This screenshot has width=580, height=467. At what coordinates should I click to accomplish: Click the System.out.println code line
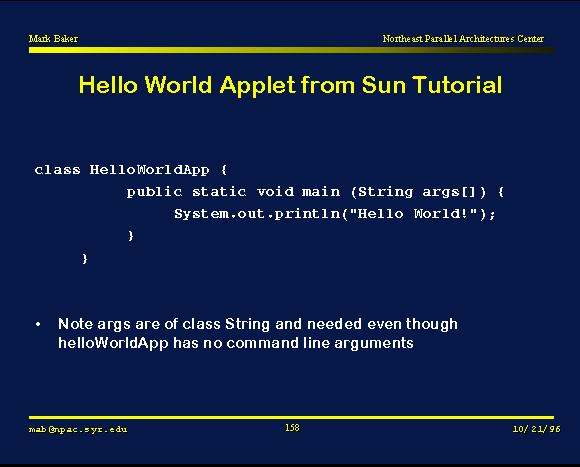coord(335,214)
